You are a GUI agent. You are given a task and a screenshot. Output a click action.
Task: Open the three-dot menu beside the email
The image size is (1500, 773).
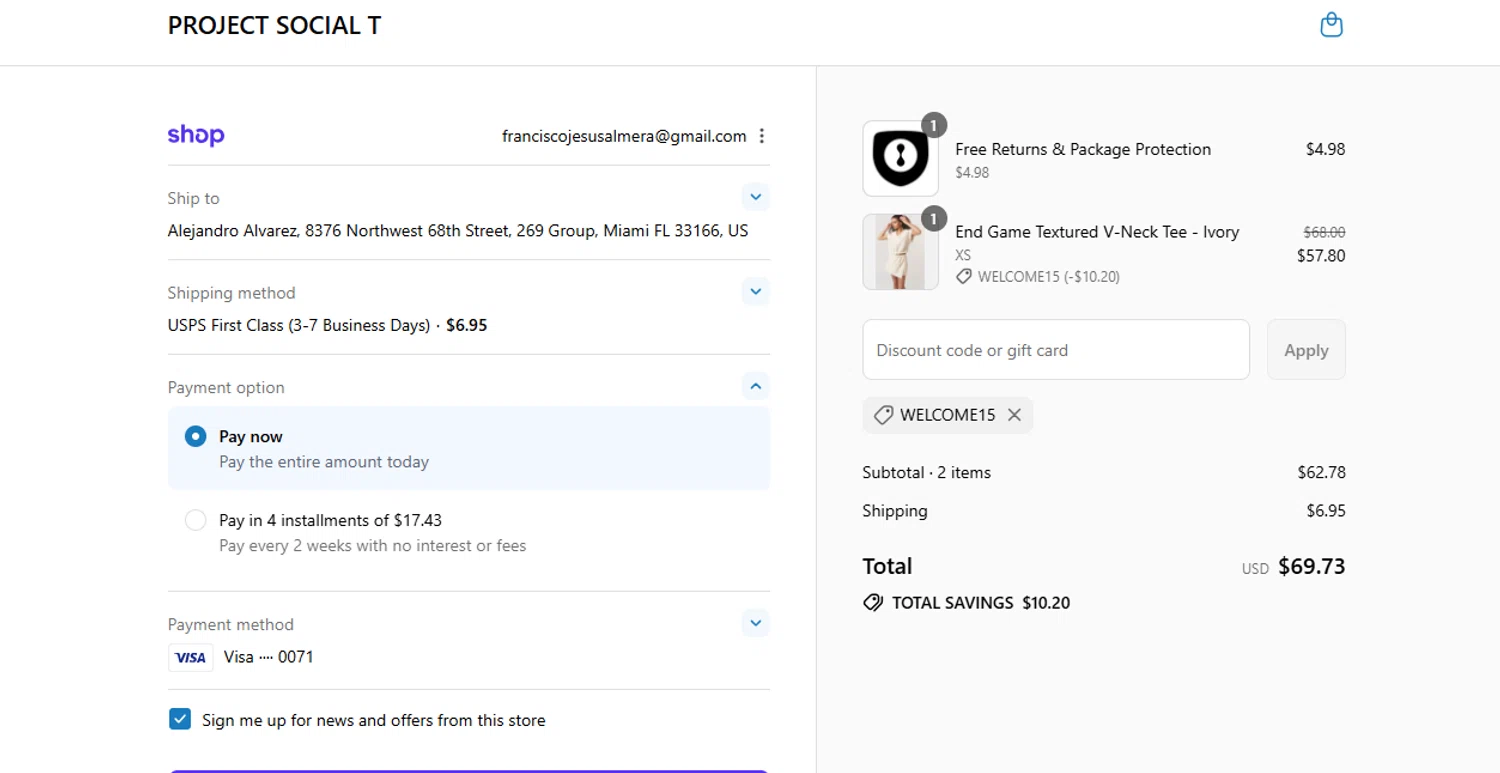click(762, 136)
